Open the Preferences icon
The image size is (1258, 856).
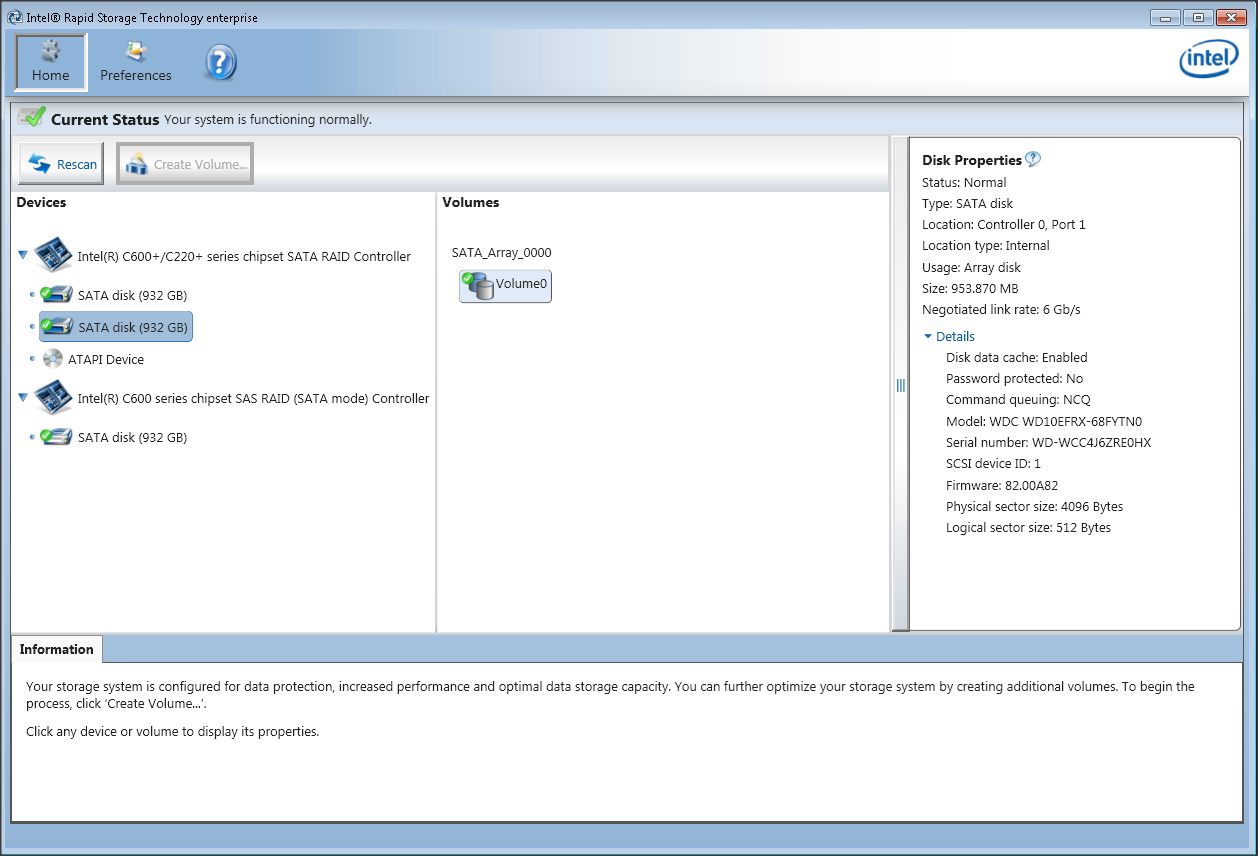point(135,55)
